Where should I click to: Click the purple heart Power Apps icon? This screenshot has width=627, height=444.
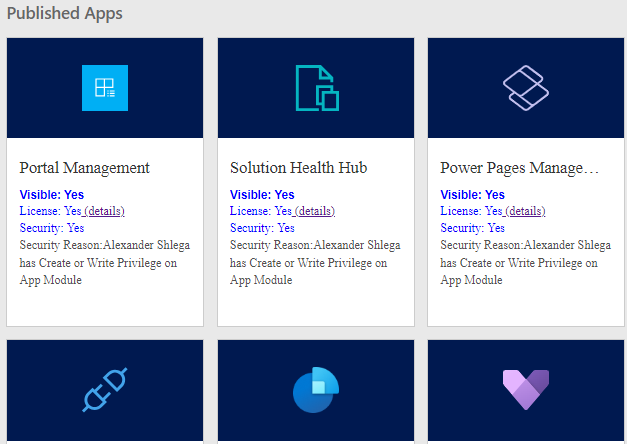pos(526,390)
